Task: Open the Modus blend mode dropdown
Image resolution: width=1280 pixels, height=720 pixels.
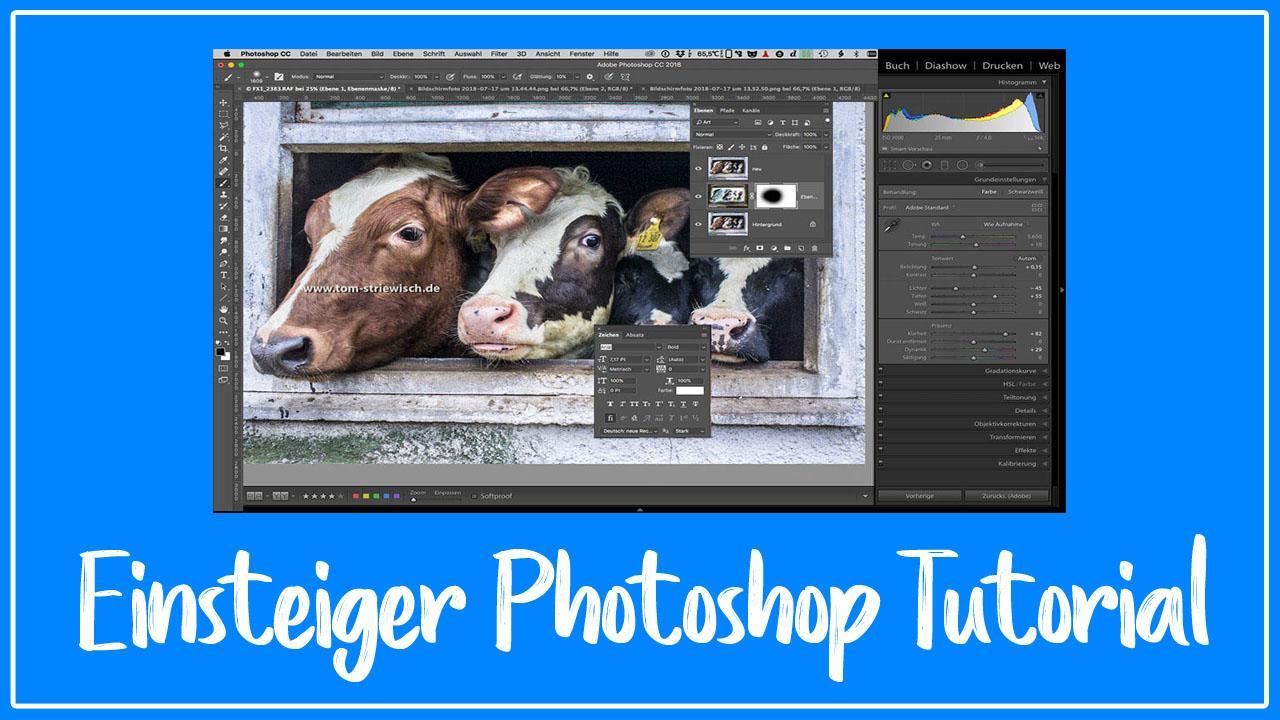Action: [349, 76]
